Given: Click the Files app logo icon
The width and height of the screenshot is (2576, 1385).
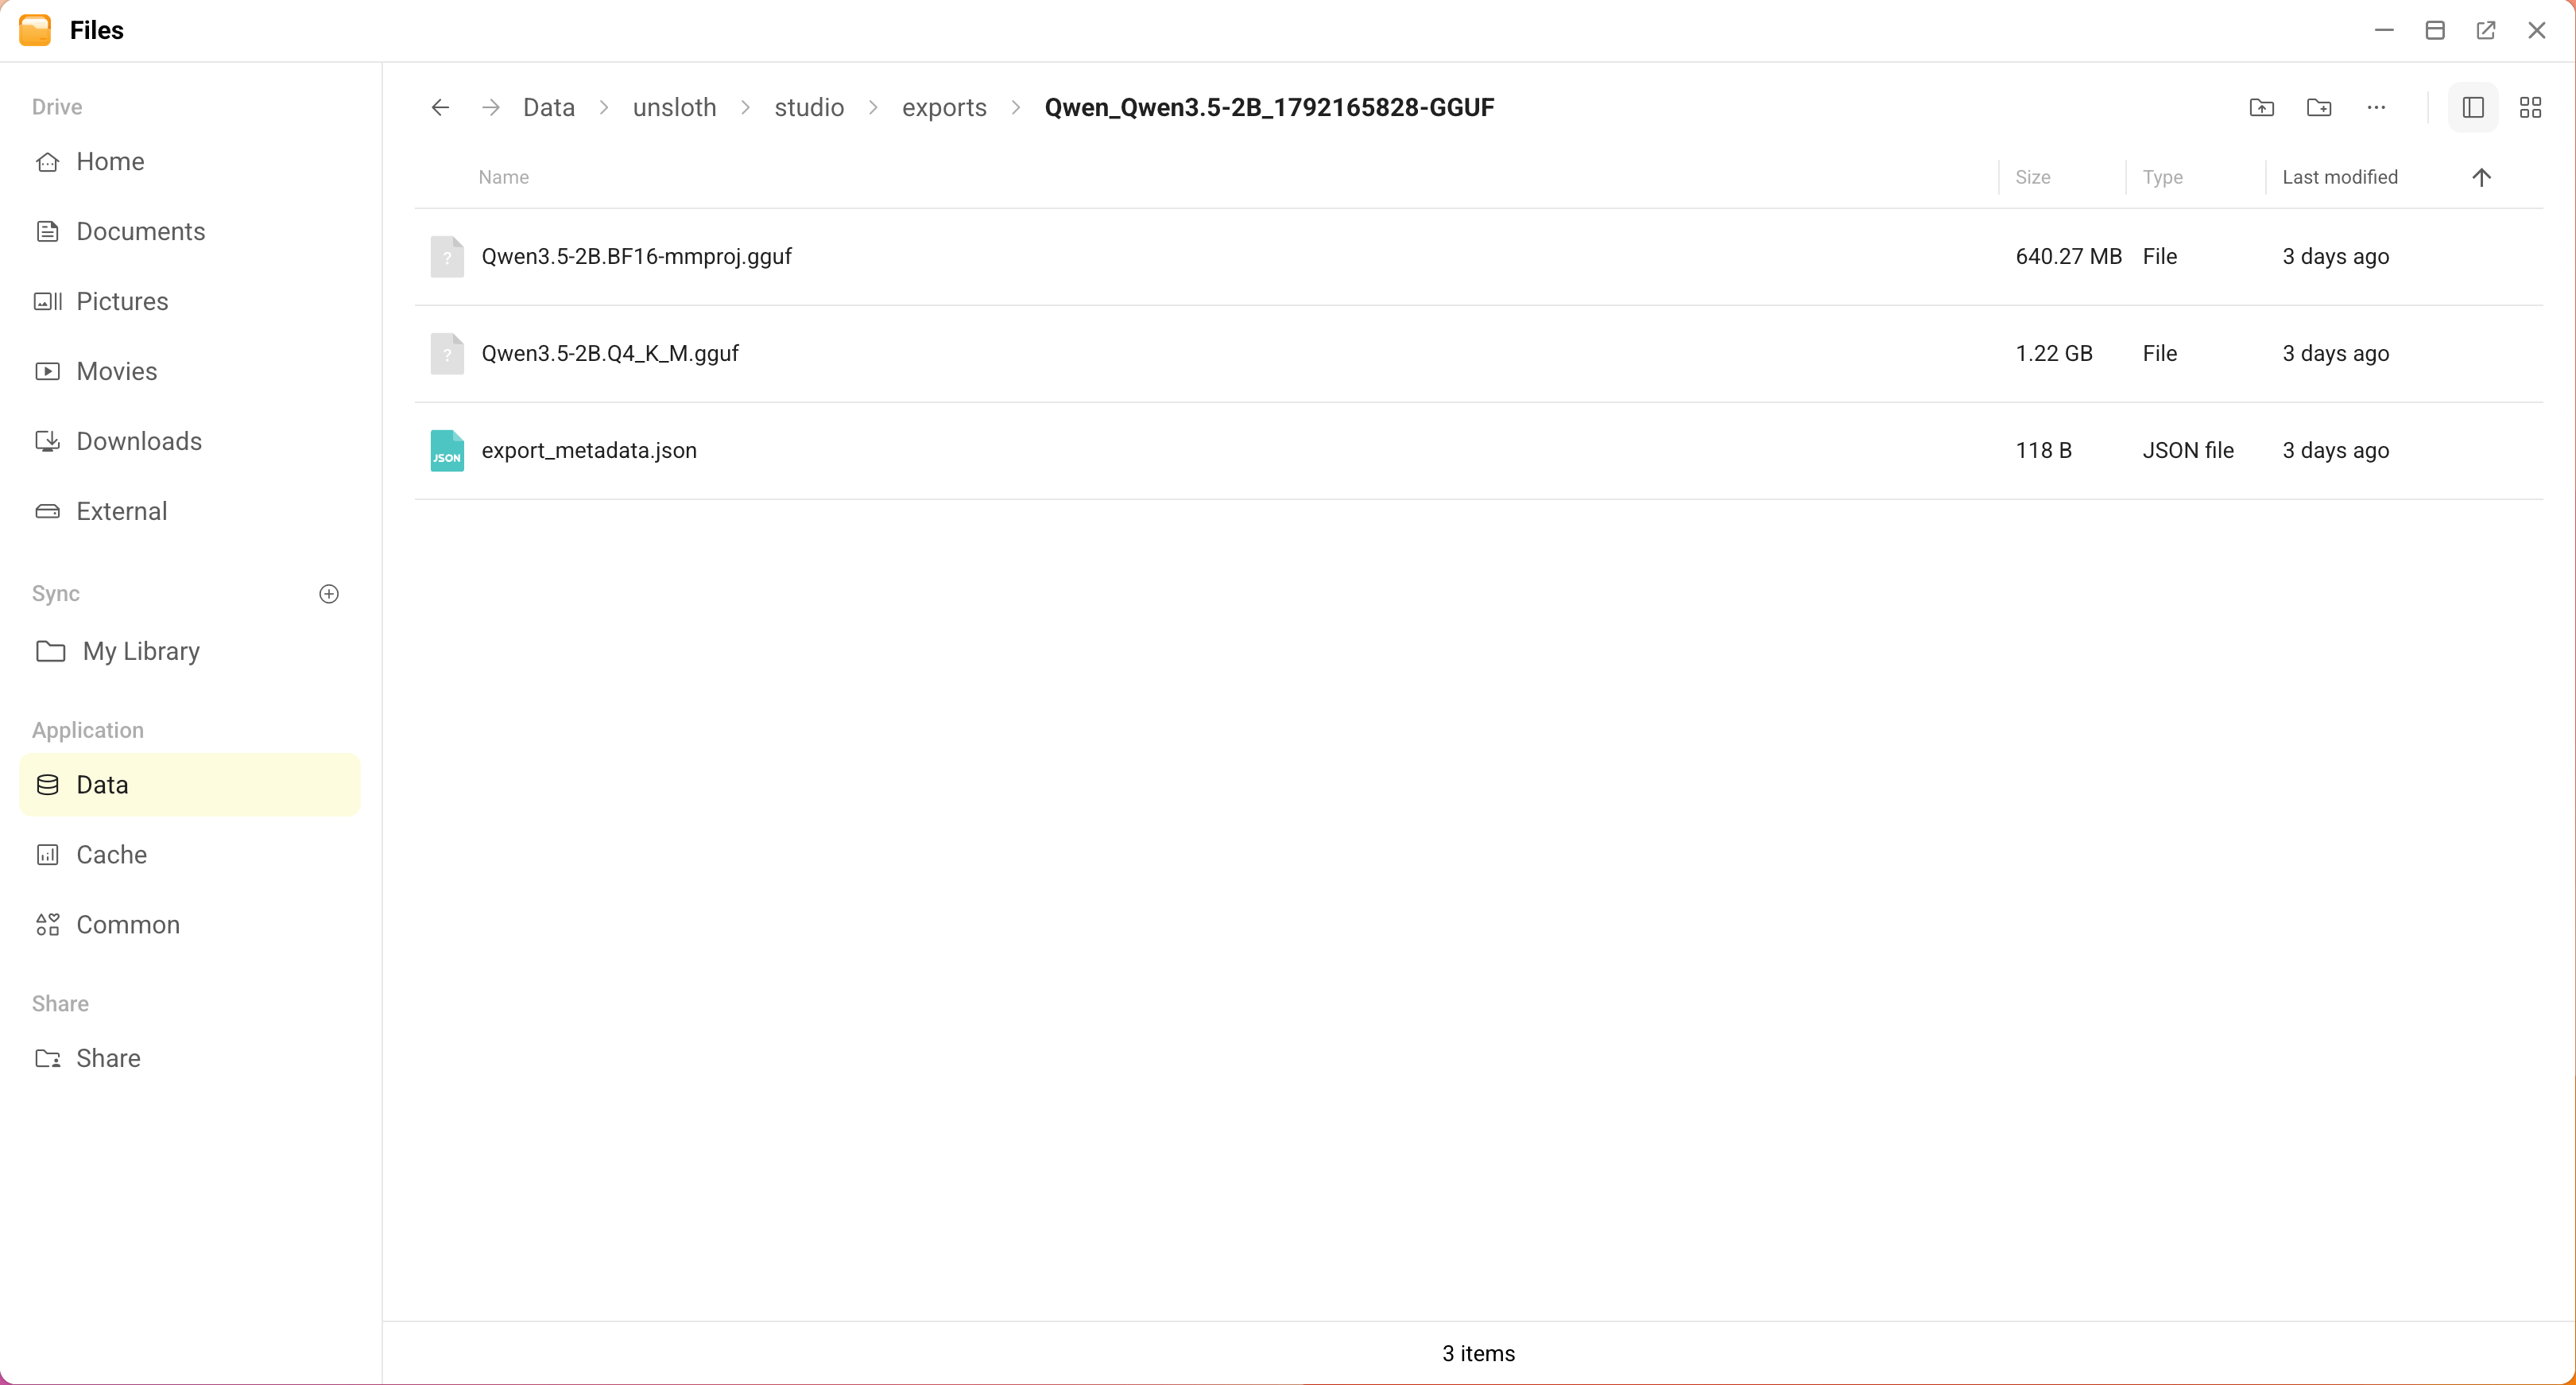Looking at the screenshot, I should point(35,30).
